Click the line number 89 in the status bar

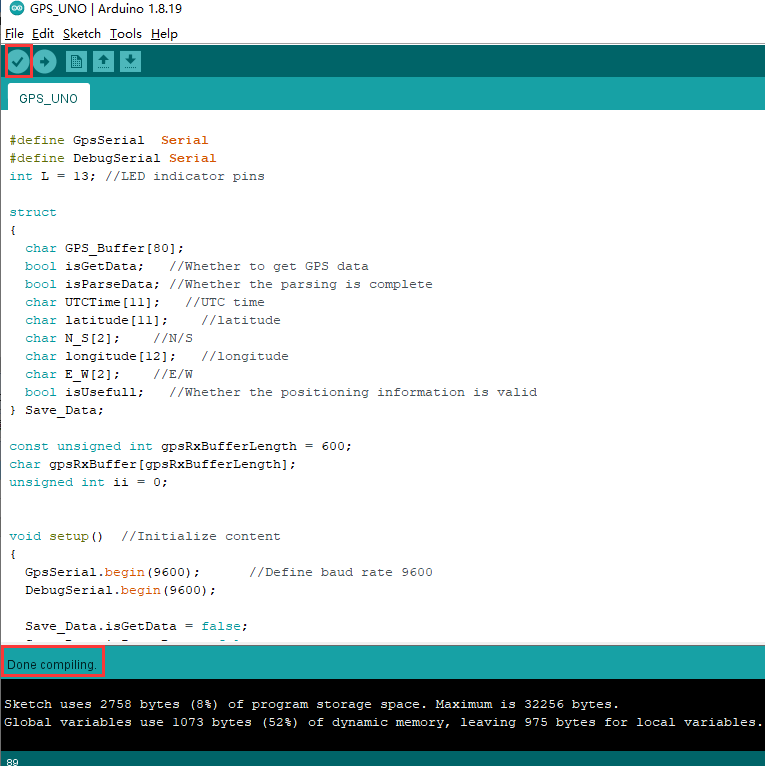tap(13, 762)
